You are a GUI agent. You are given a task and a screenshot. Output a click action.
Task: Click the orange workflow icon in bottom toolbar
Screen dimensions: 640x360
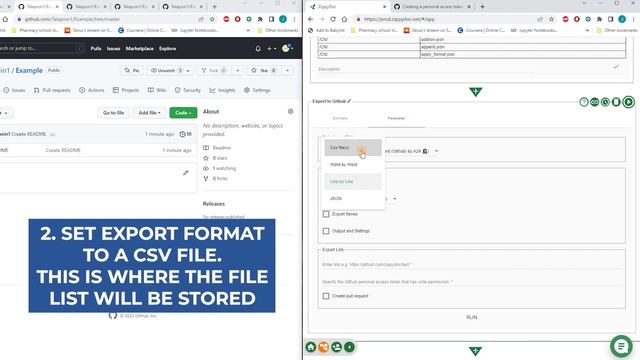click(324, 347)
